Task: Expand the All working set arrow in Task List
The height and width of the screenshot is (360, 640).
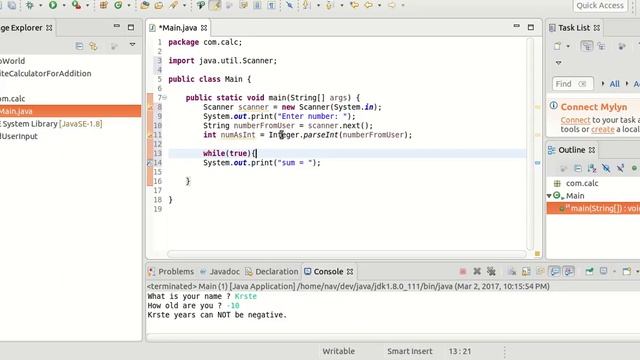Action: click(603, 84)
